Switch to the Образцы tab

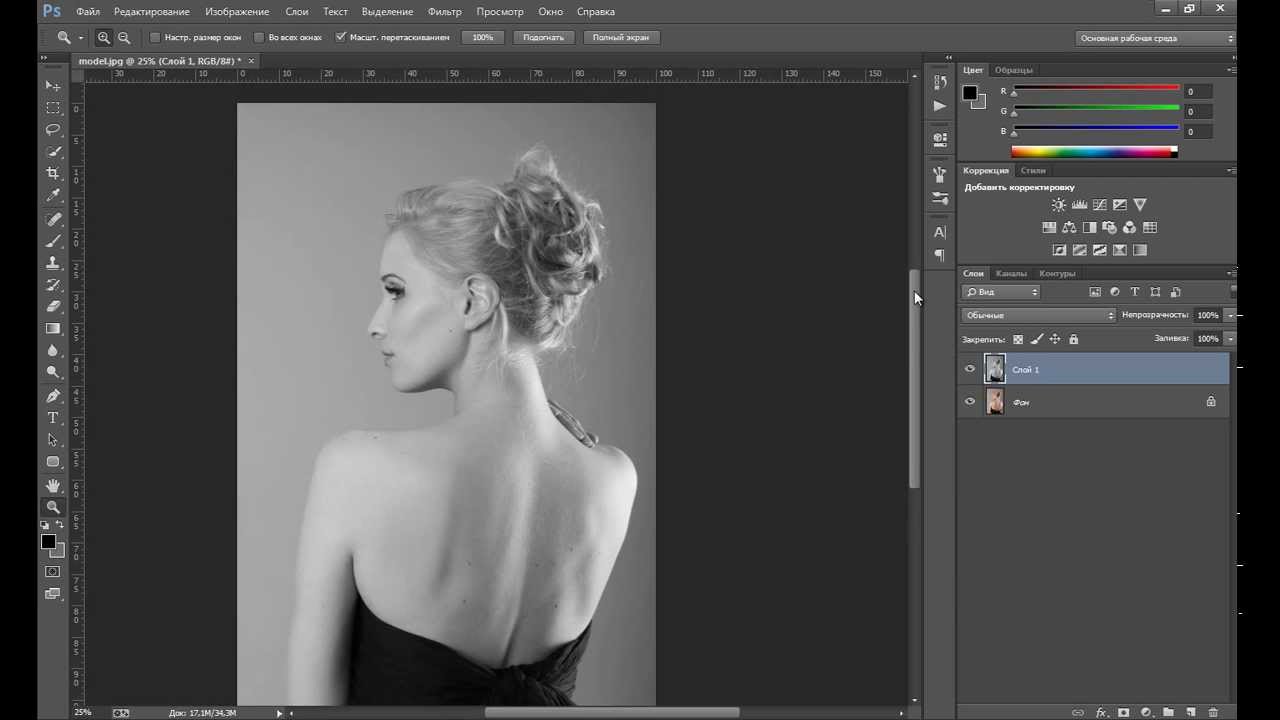click(x=1014, y=70)
